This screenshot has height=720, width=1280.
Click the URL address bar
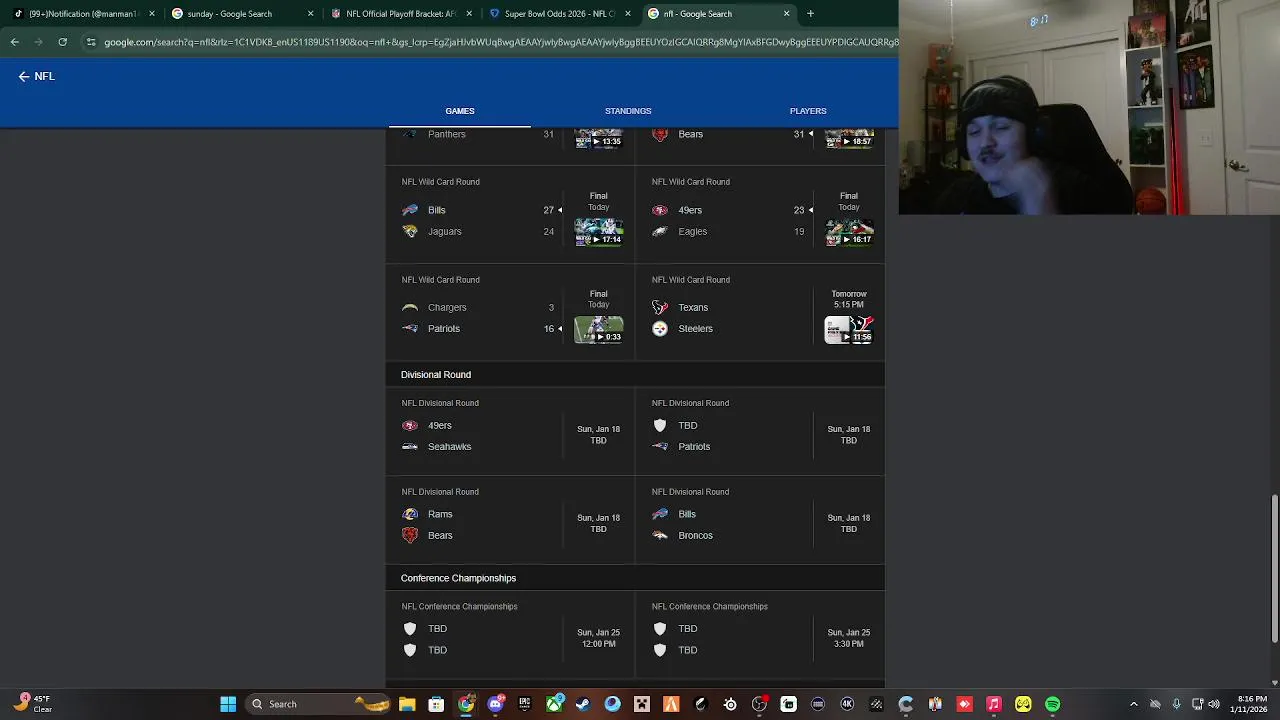500,42
